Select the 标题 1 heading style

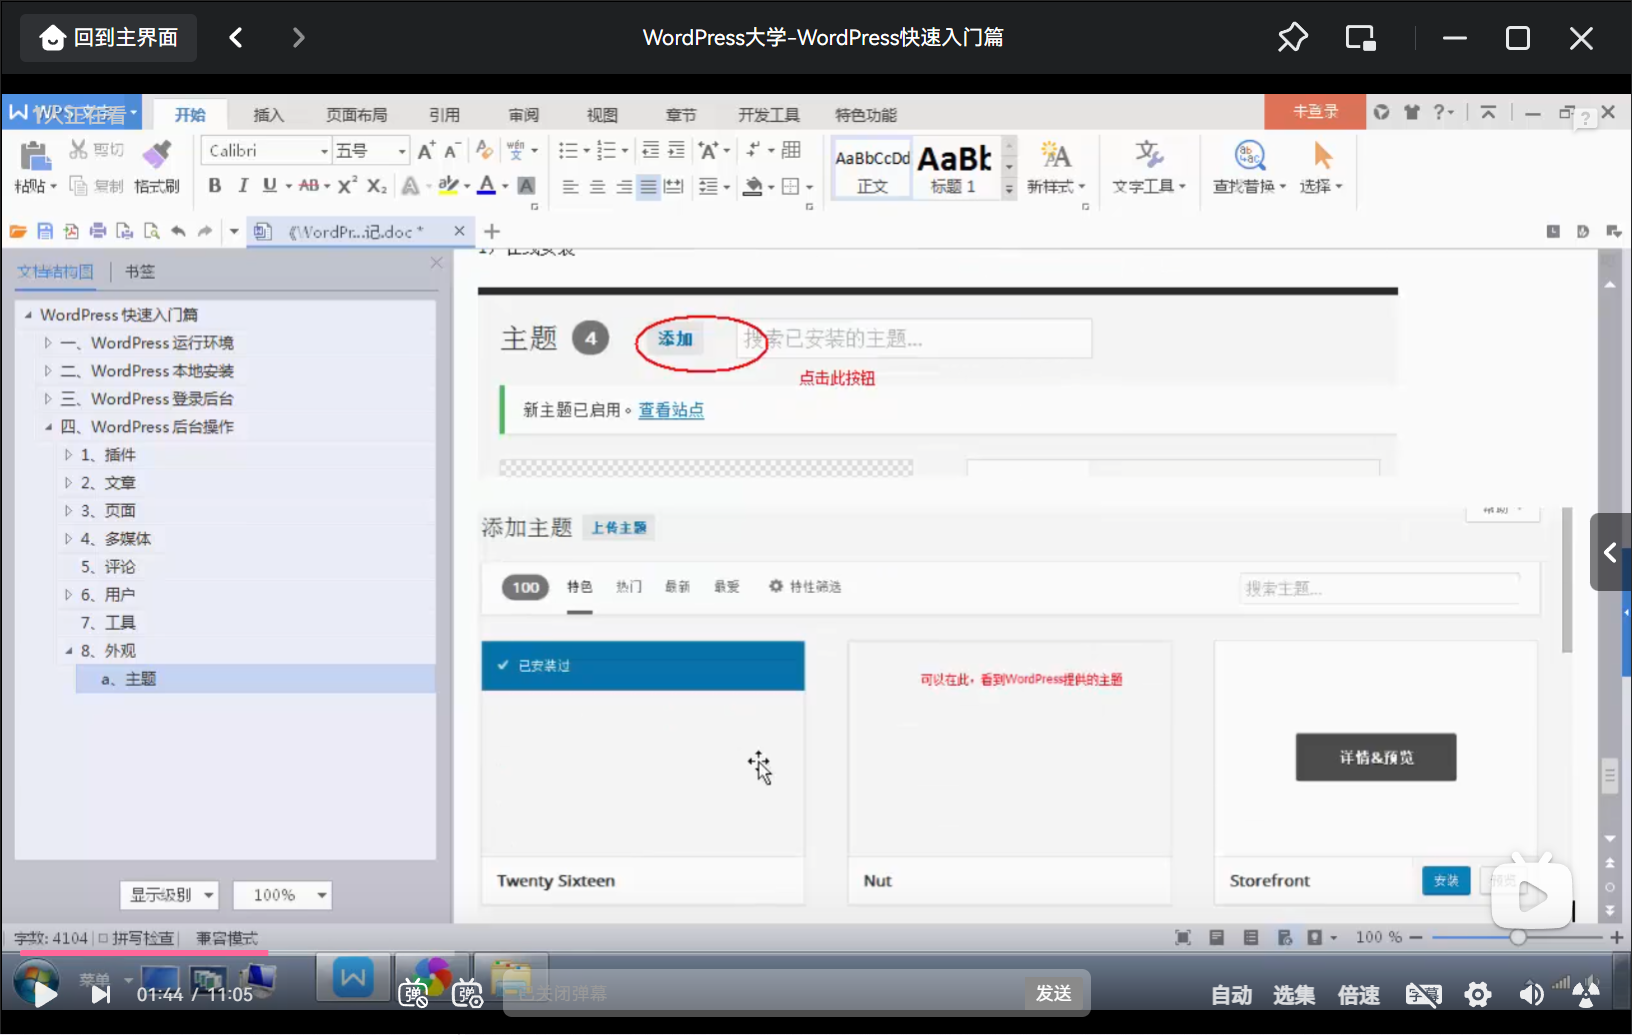[x=955, y=168]
